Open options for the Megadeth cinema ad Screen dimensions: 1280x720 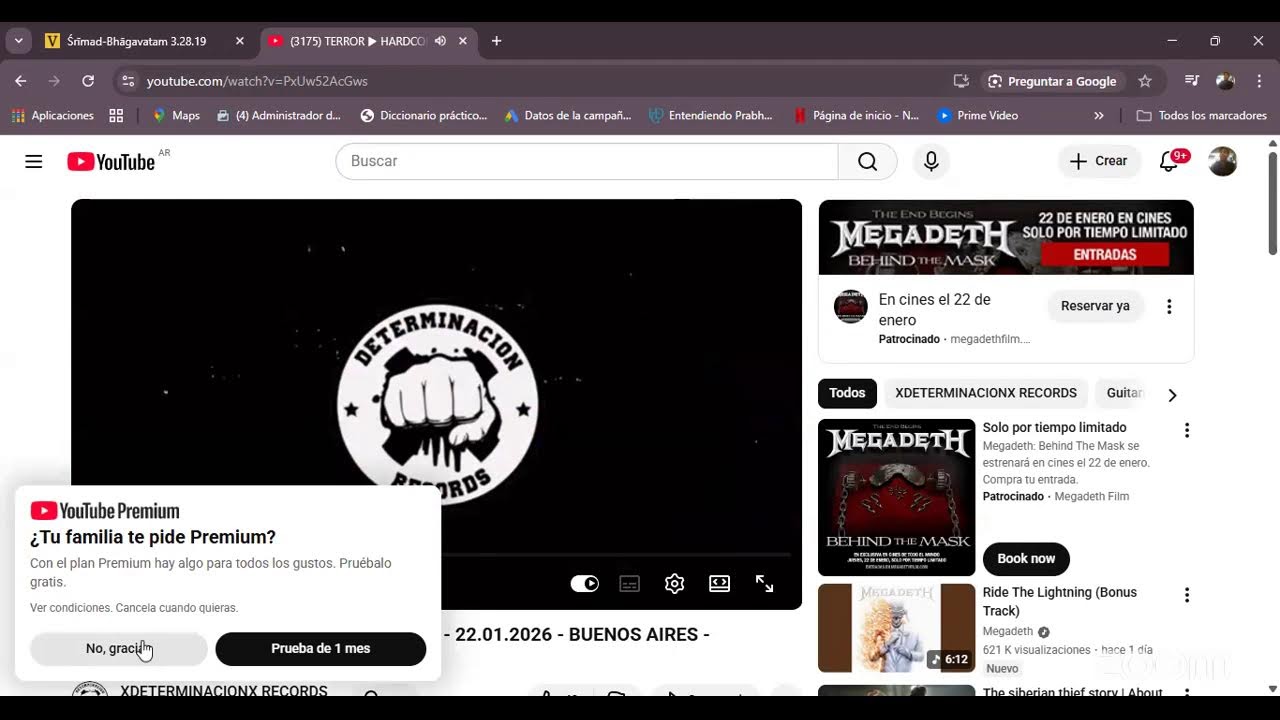(1169, 306)
